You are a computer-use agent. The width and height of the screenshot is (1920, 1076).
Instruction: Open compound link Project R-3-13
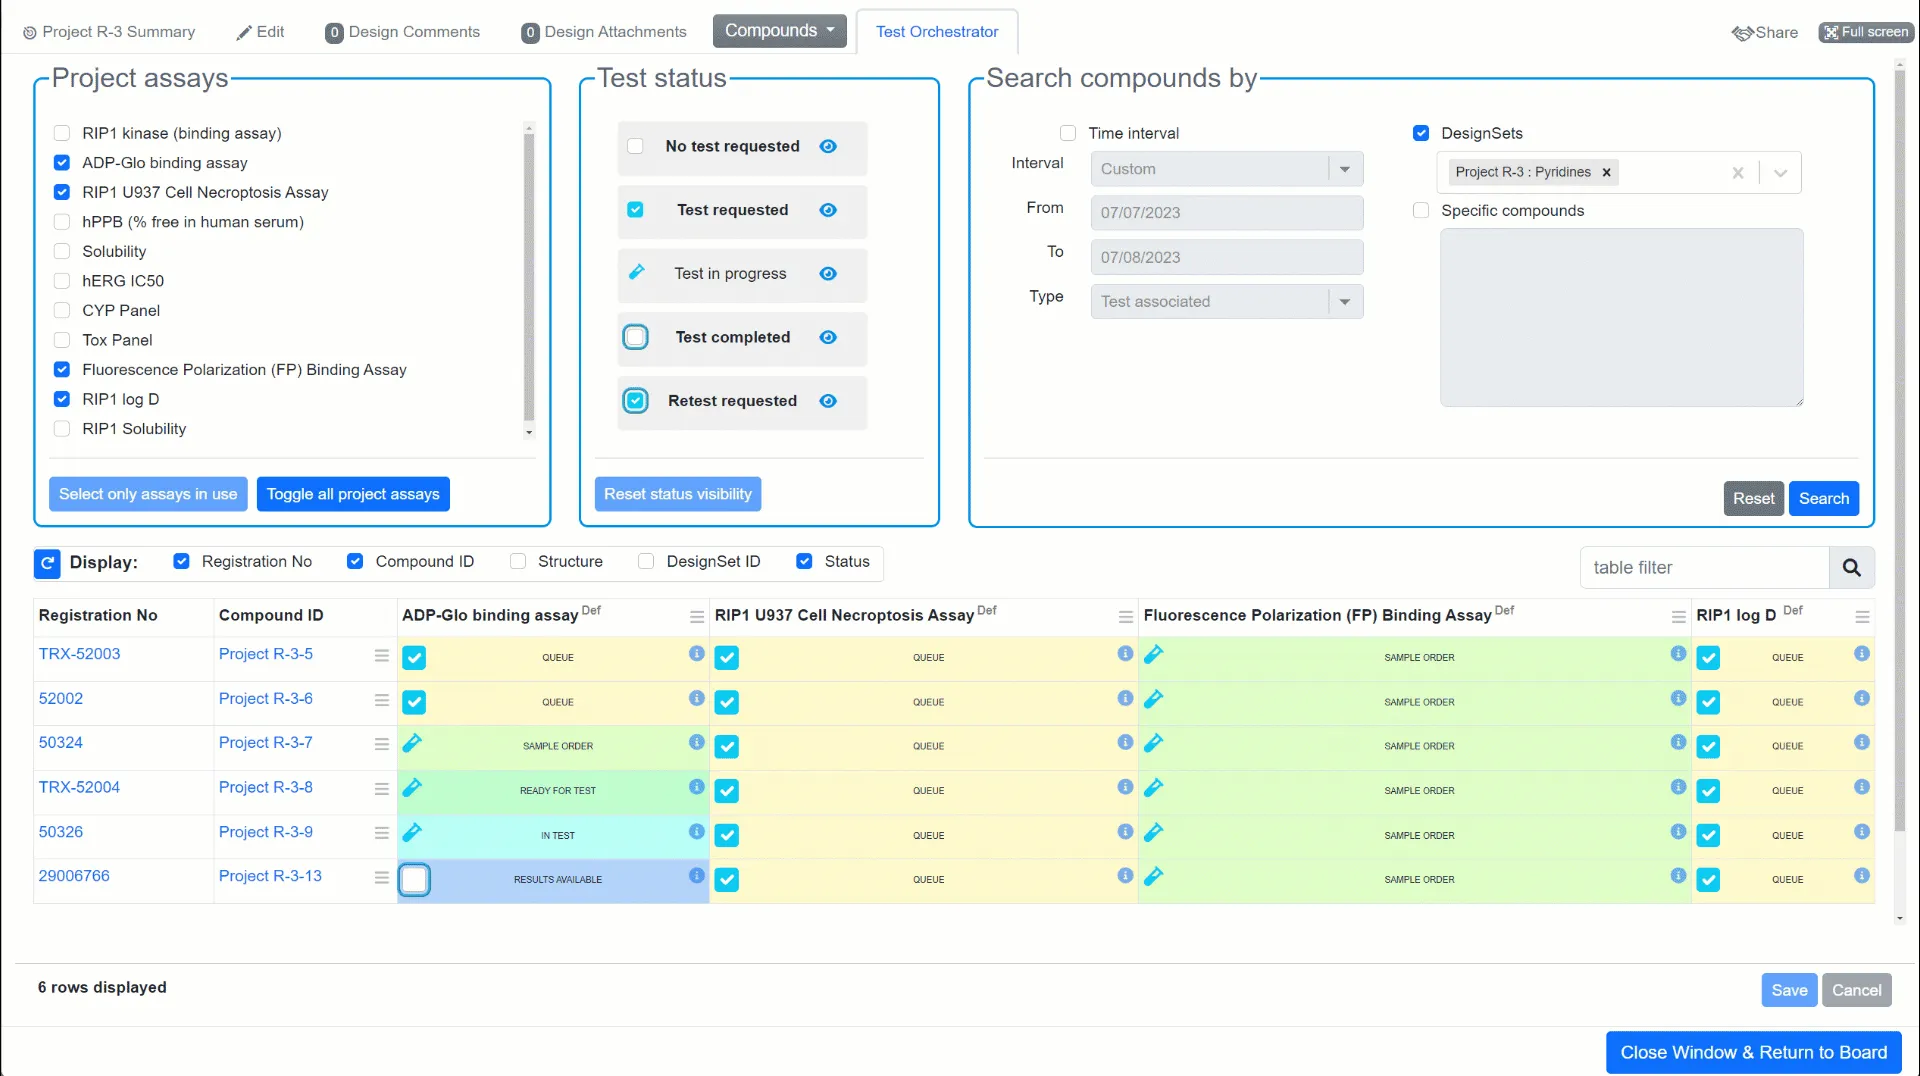click(270, 876)
